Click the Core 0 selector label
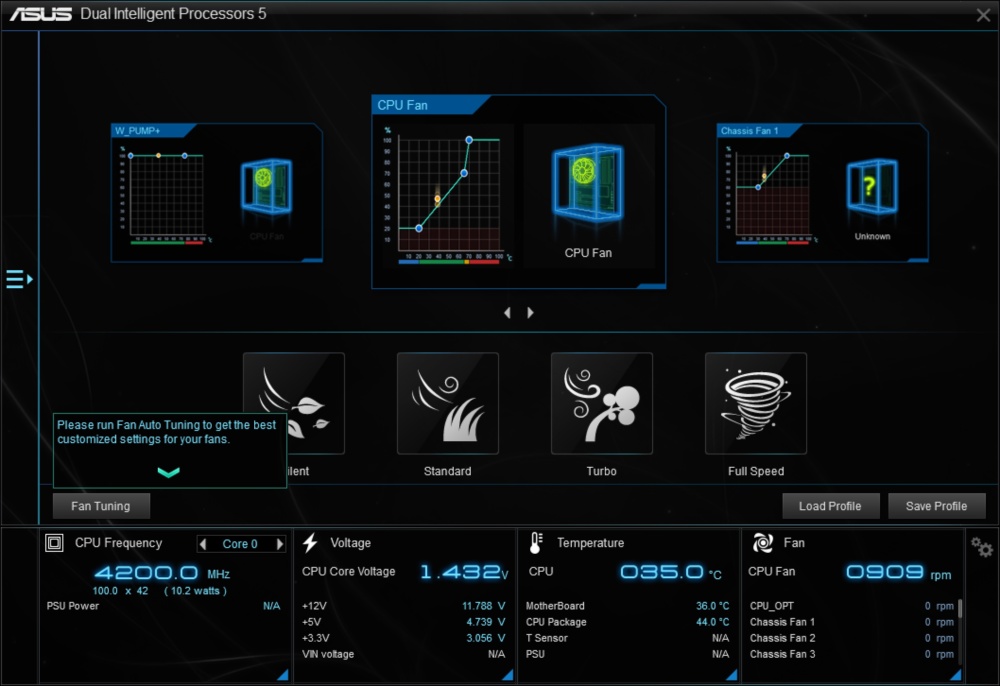Viewport: 1000px width, 686px height. pos(240,544)
